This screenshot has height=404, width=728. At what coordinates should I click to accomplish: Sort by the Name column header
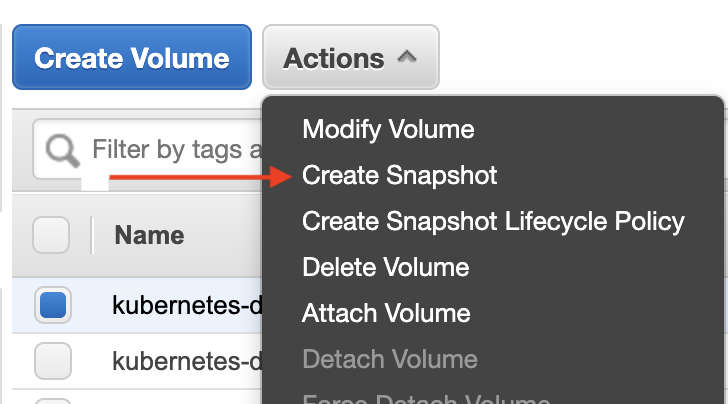(149, 235)
